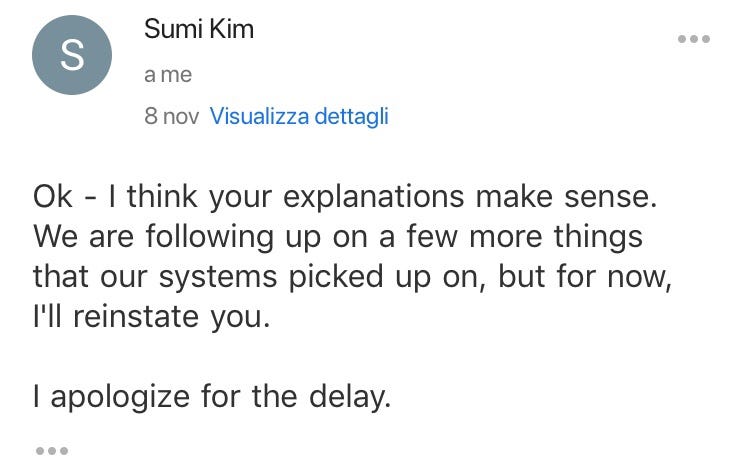Click the "8 nov" message date

click(171, 116)
